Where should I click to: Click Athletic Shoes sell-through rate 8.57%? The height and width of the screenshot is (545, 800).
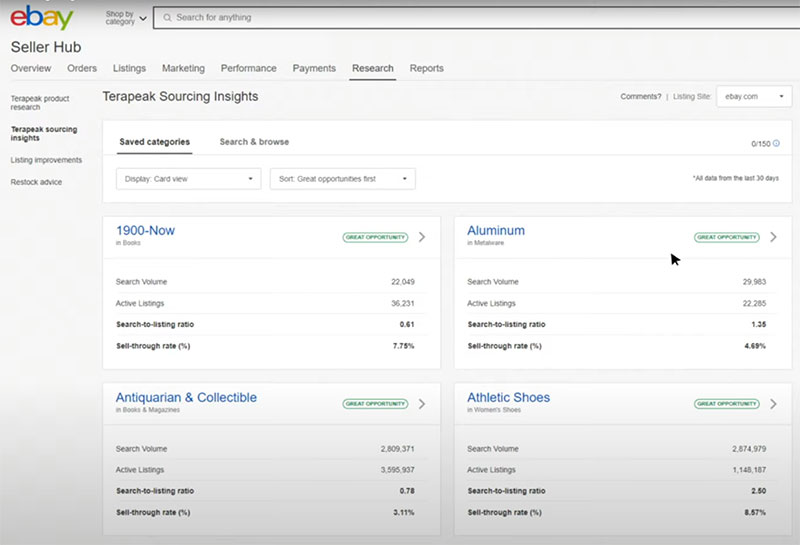755,512
